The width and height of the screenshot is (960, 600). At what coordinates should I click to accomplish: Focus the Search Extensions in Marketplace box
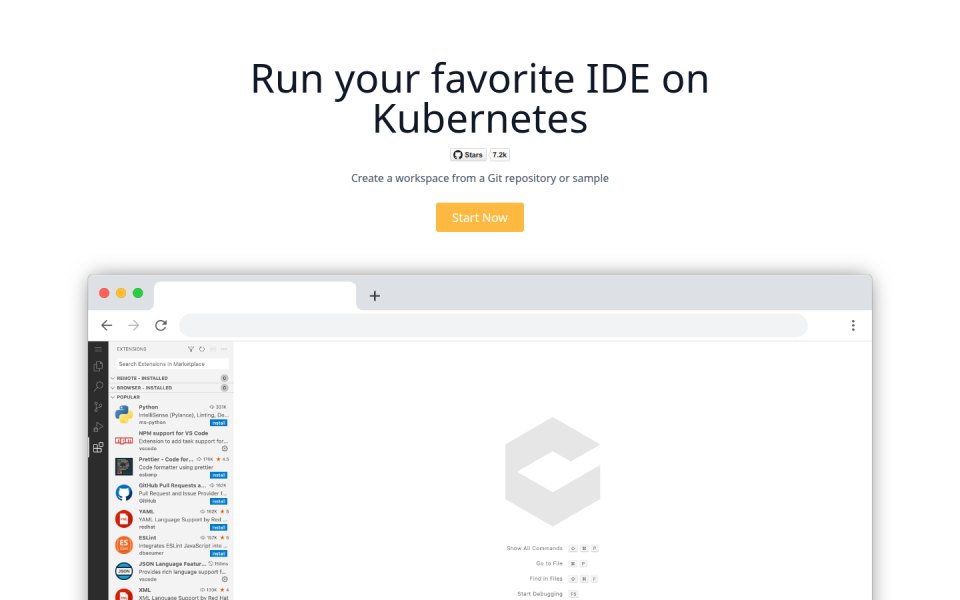(172, 364)
